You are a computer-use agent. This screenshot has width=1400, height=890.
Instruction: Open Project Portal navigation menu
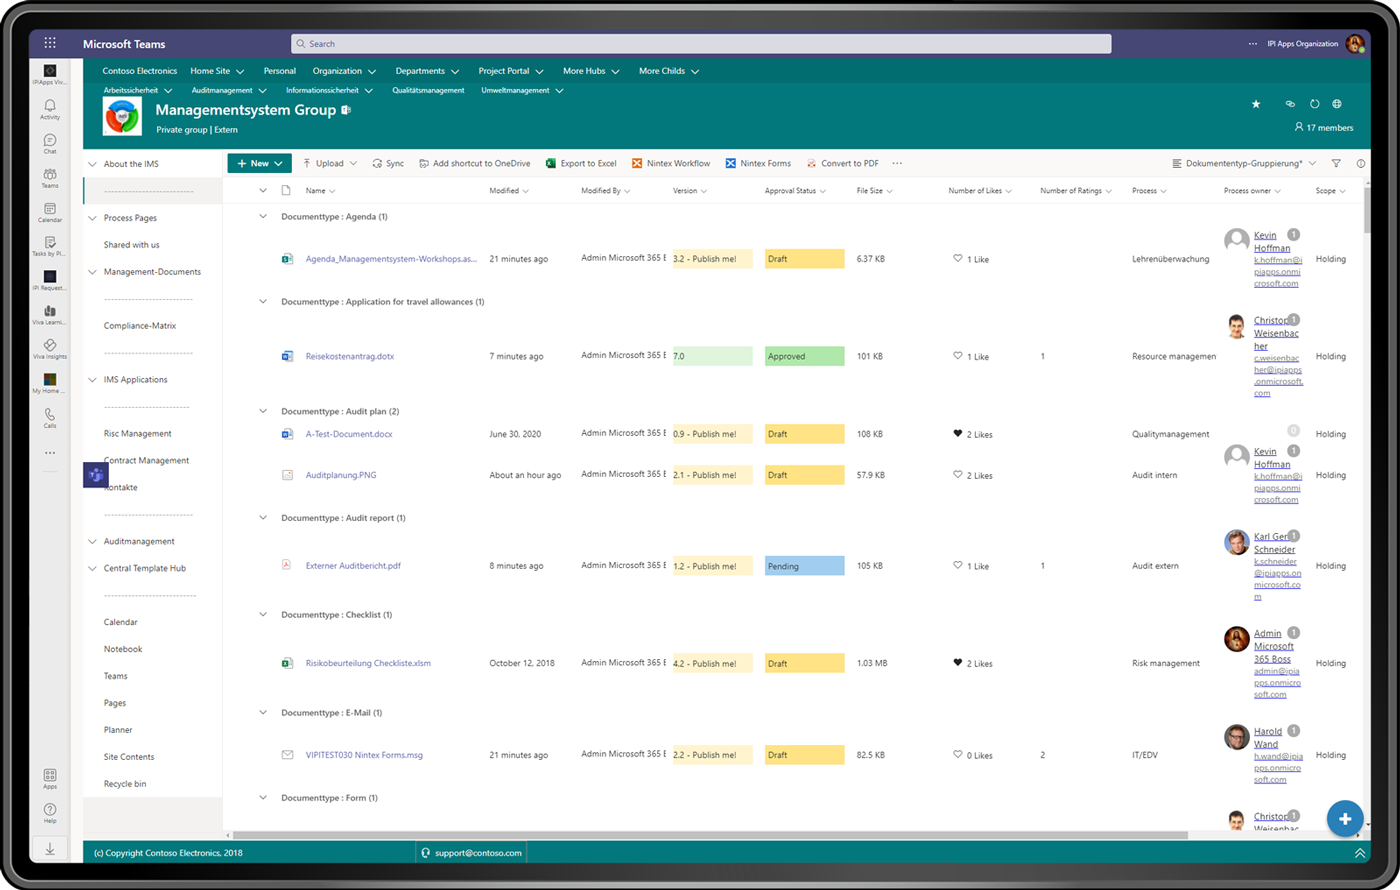(x=511, y=71)
